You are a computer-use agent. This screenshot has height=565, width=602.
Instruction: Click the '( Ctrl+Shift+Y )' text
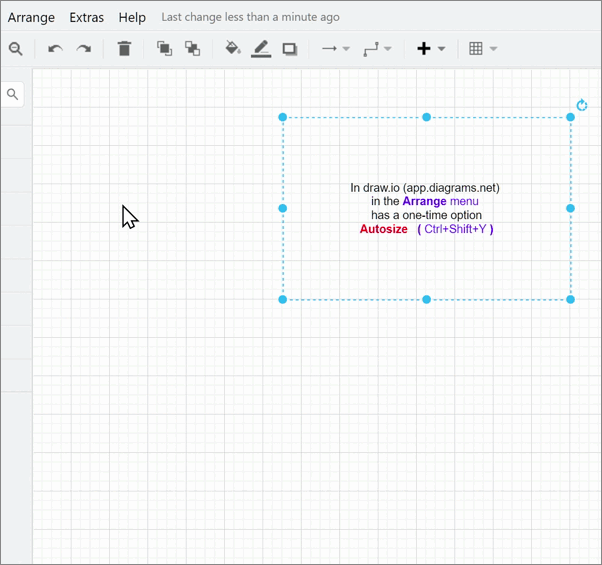click(x=455, y=229)
